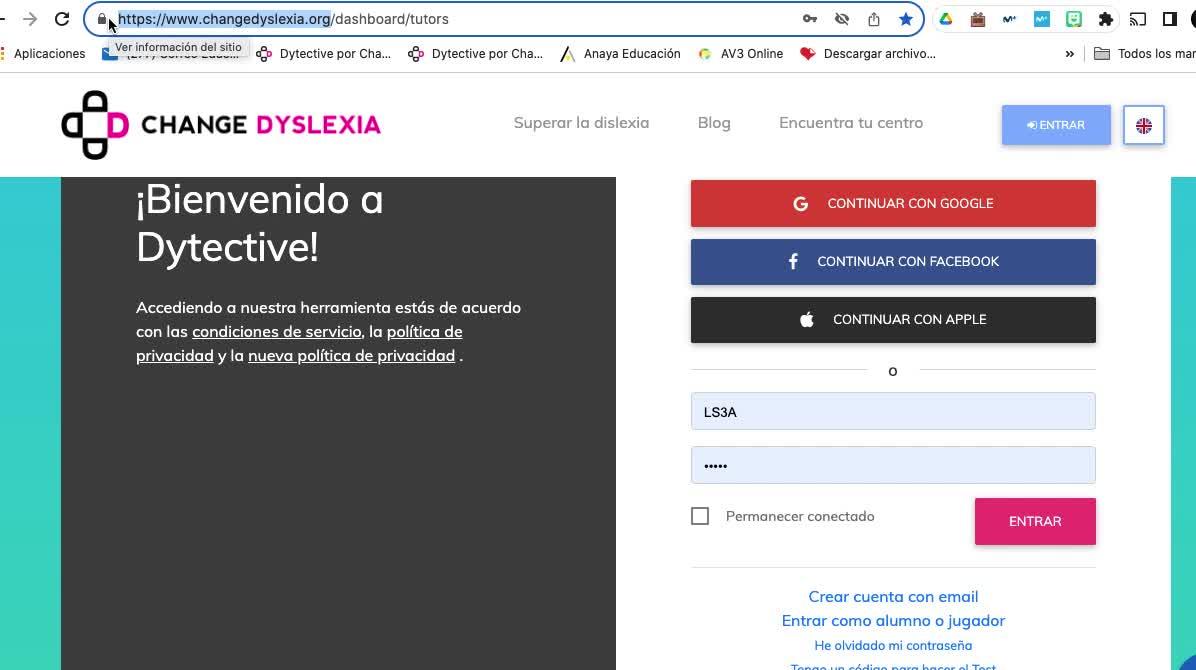Click the pink ENTRAR login button

[1035, 521]
